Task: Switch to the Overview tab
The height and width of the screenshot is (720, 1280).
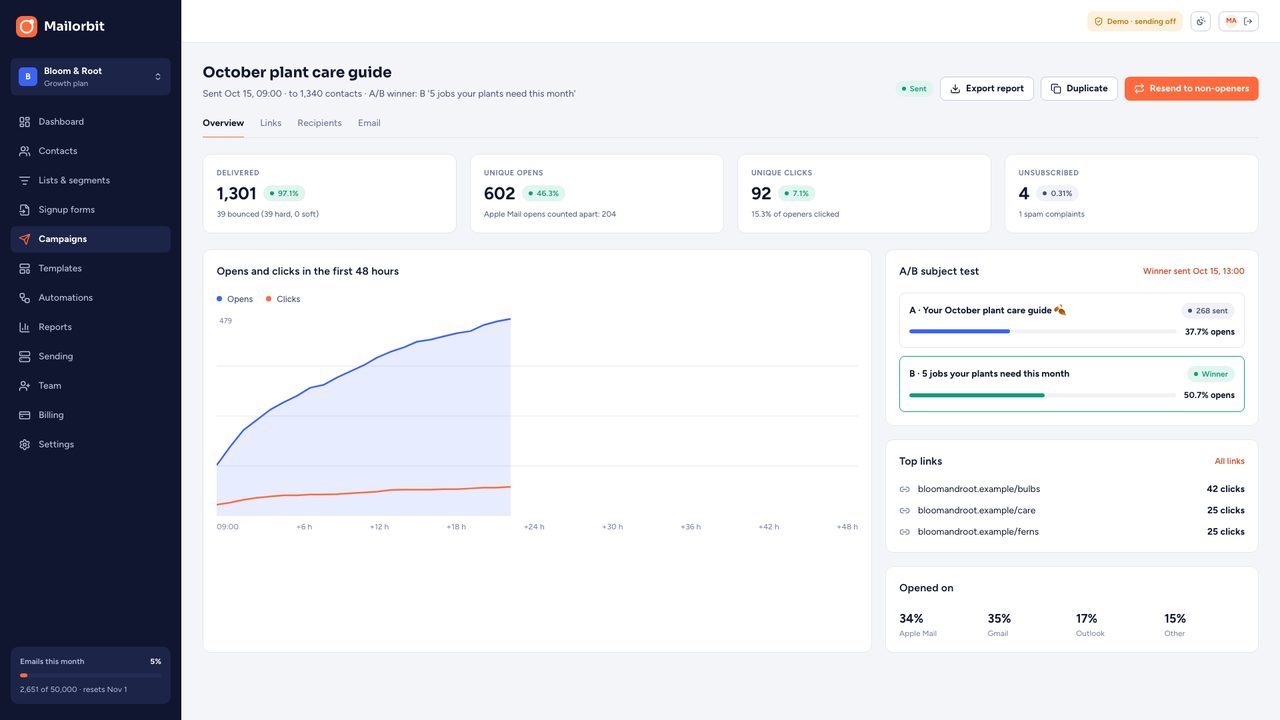Action: (223, 123)
